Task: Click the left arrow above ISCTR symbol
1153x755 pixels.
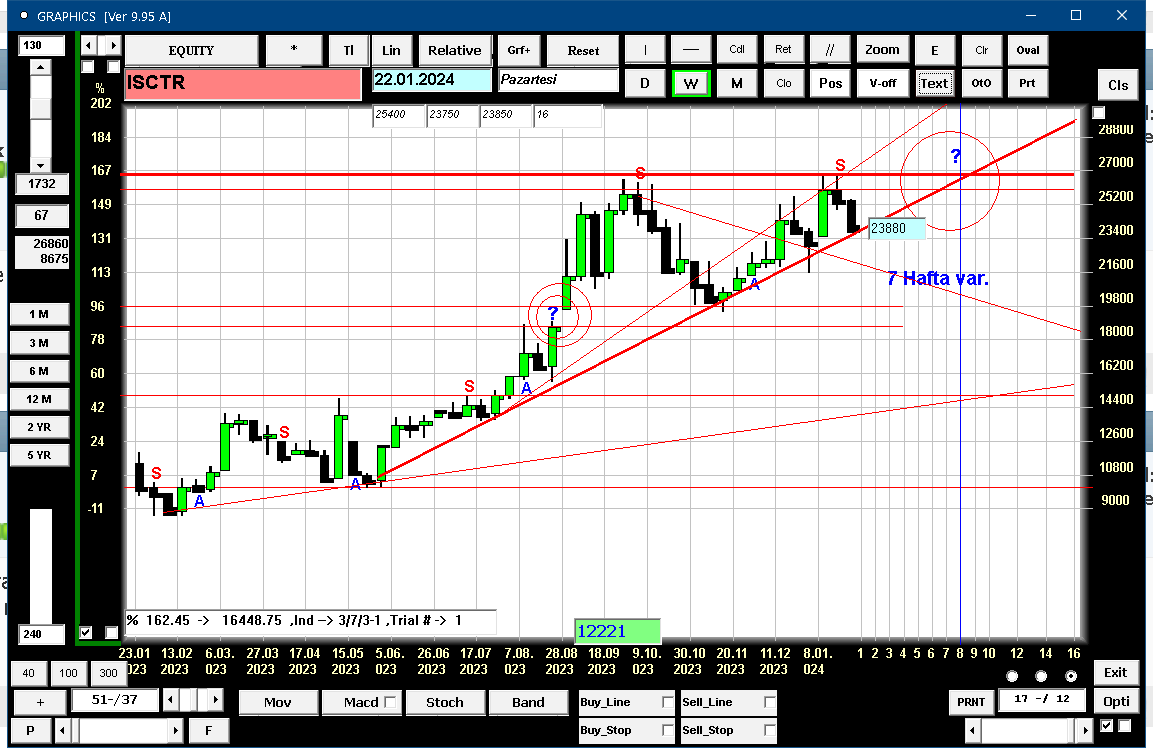Action: pyautogui.click(x=88, y=46)
